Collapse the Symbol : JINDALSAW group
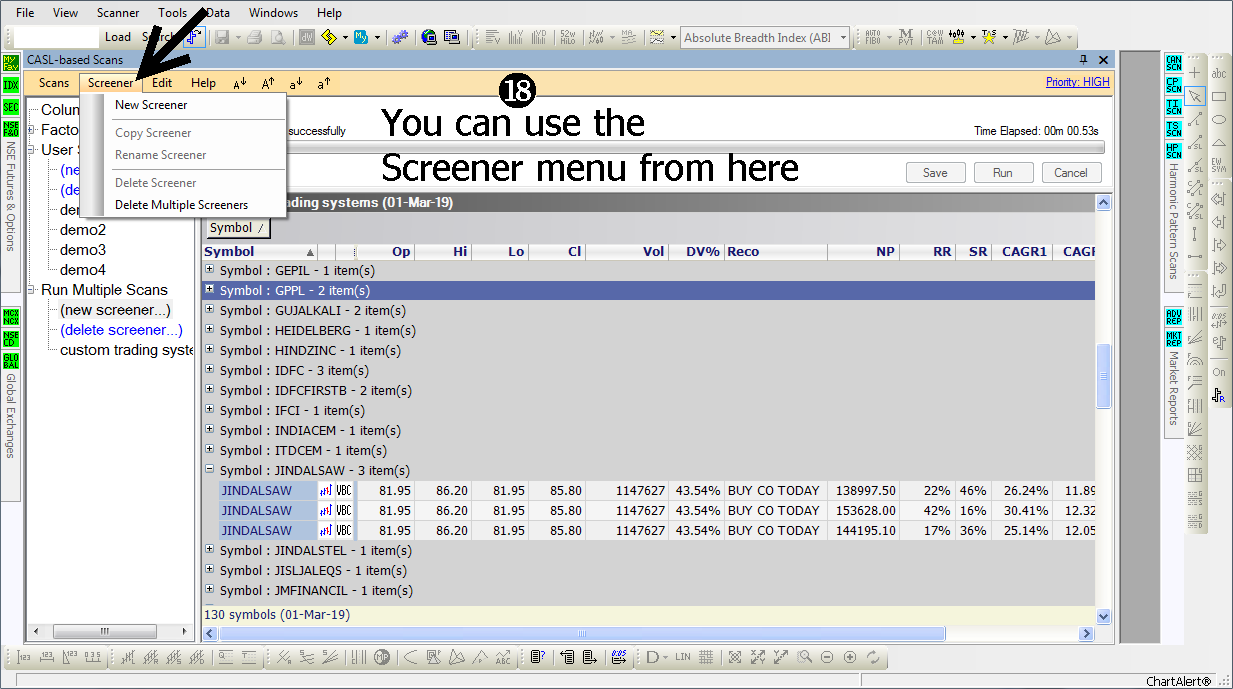 click(x=209, y=470)
